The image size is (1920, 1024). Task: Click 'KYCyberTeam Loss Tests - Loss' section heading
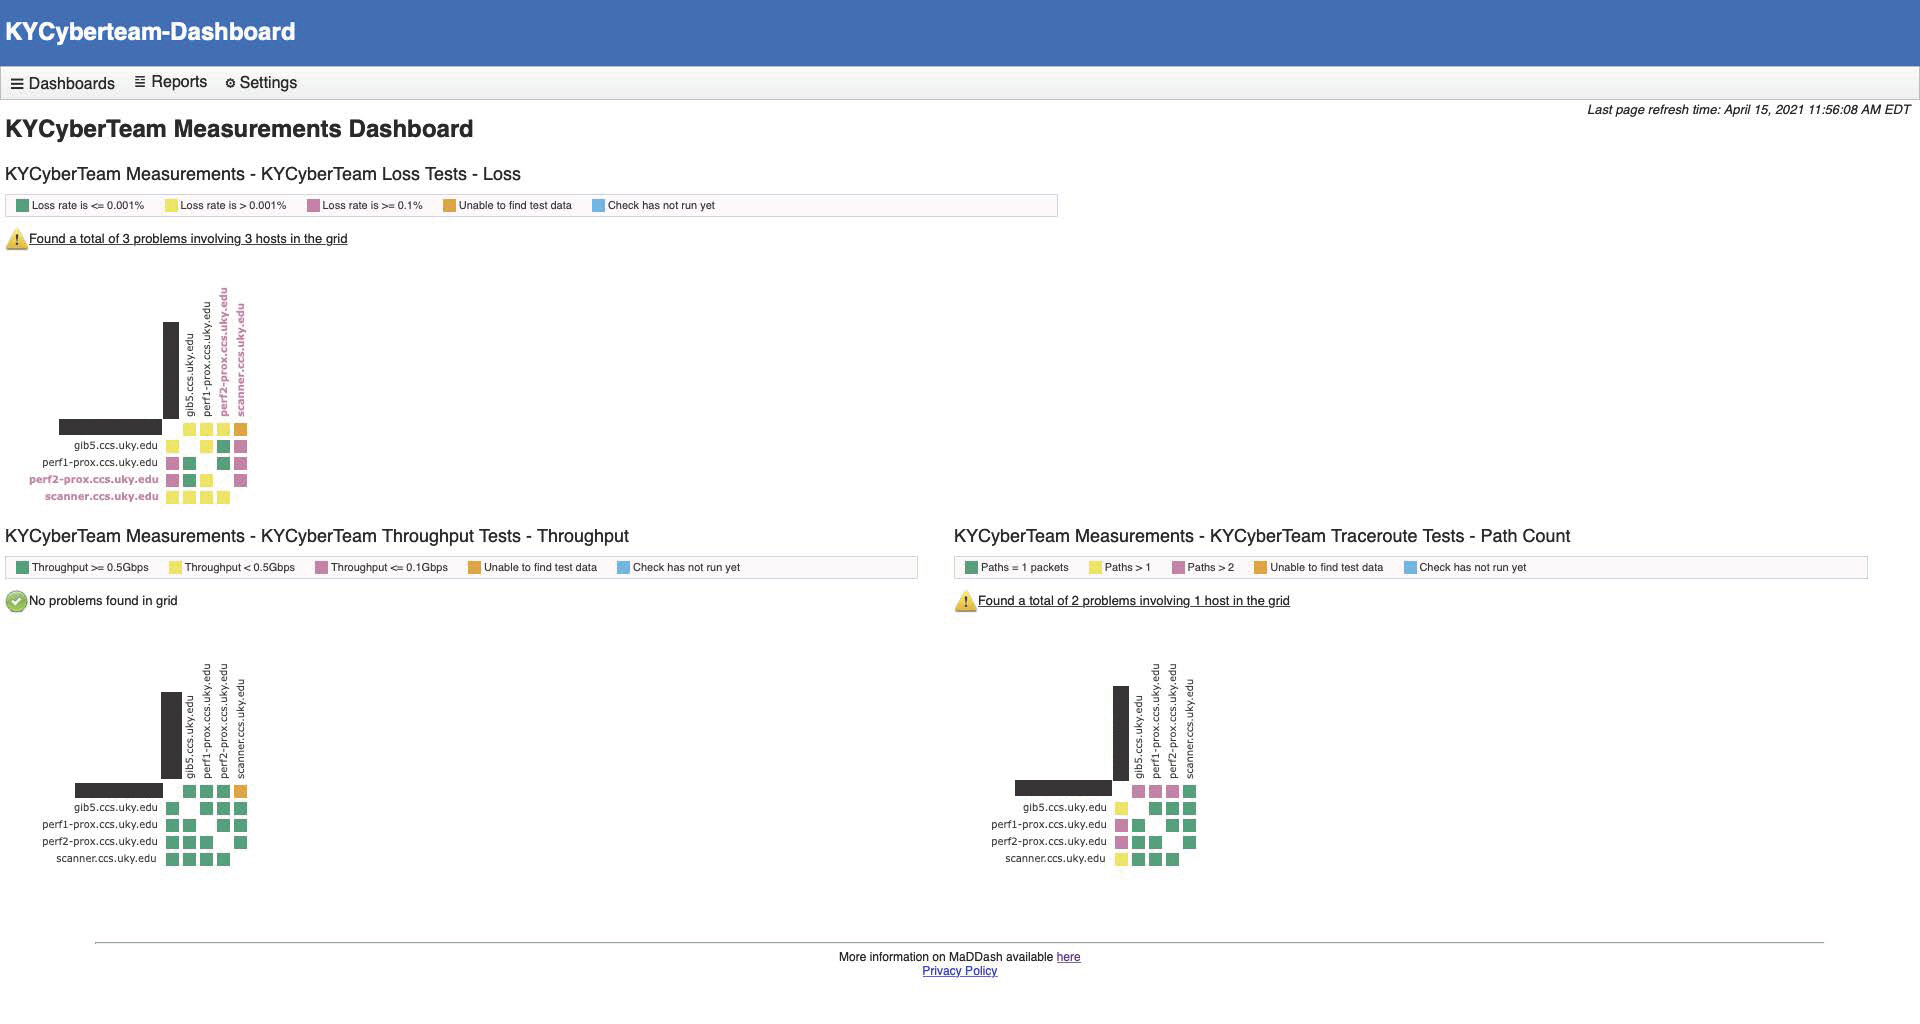(263, 174)
